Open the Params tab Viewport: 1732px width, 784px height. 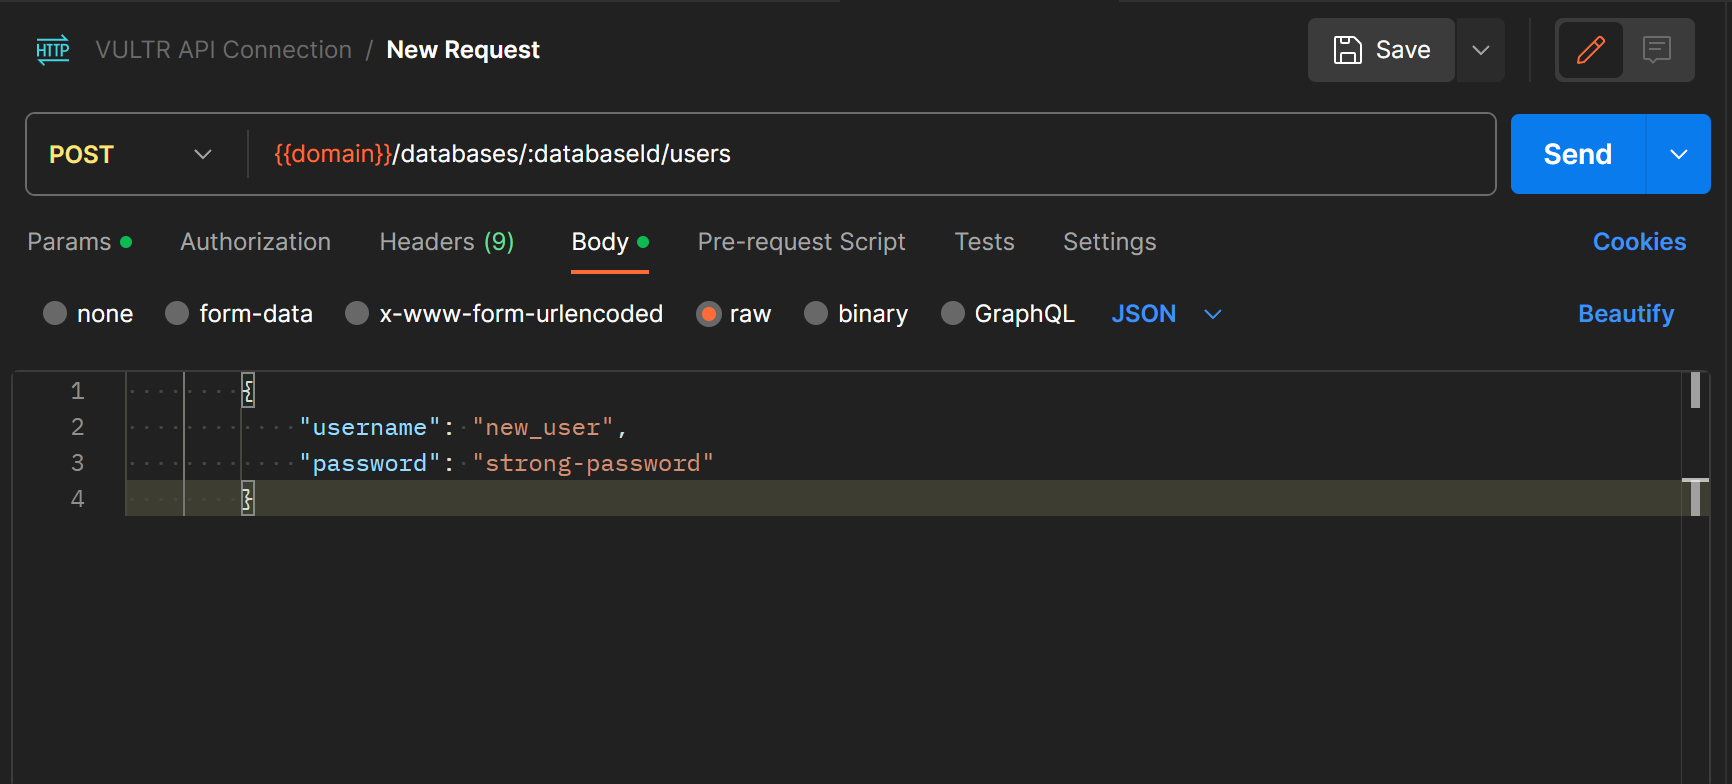tap(79, 242)
